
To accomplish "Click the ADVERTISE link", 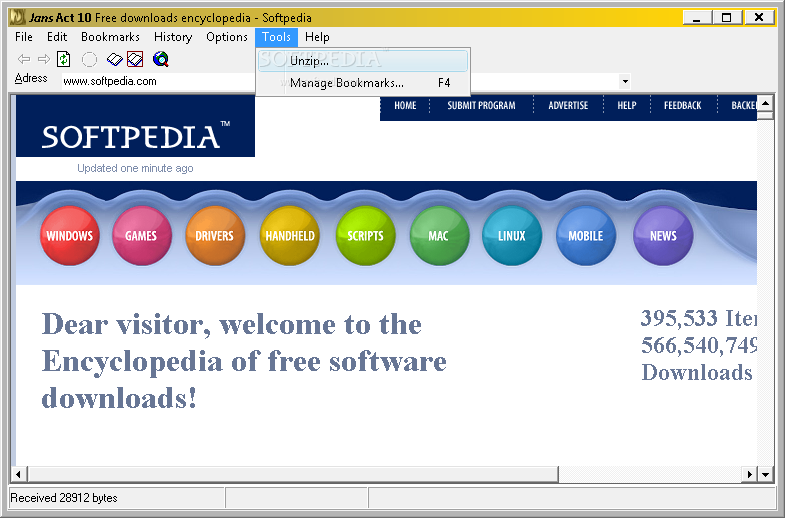I will coord(568,106).
